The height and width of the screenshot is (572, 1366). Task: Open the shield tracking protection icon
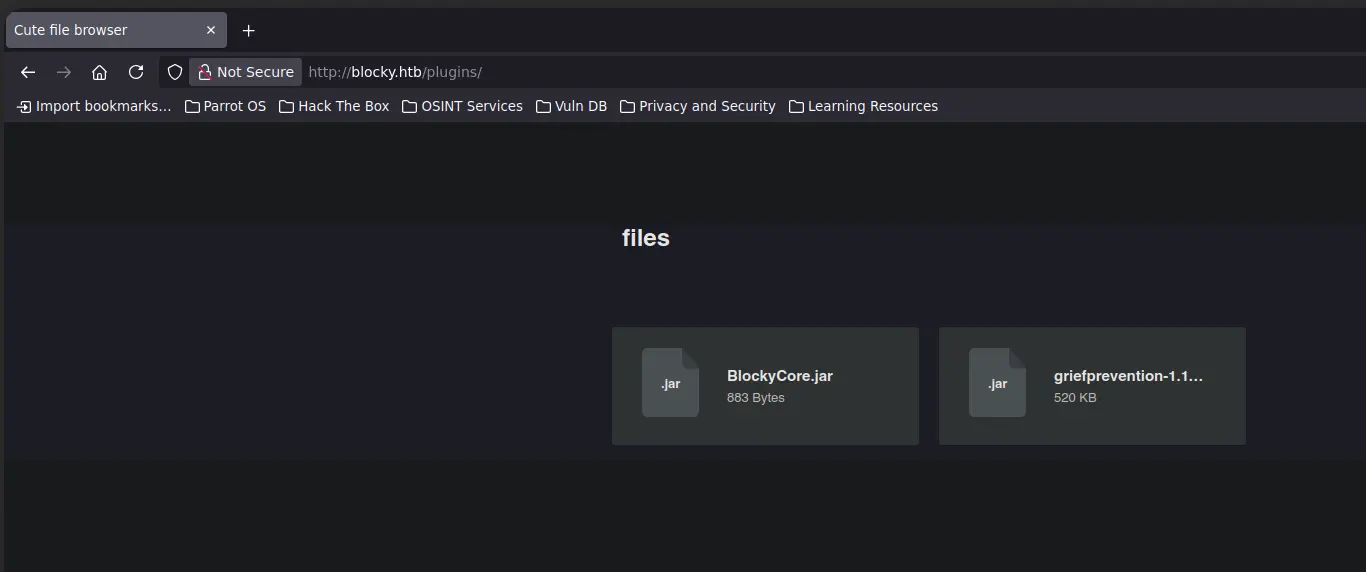click(x=175, y=72)
